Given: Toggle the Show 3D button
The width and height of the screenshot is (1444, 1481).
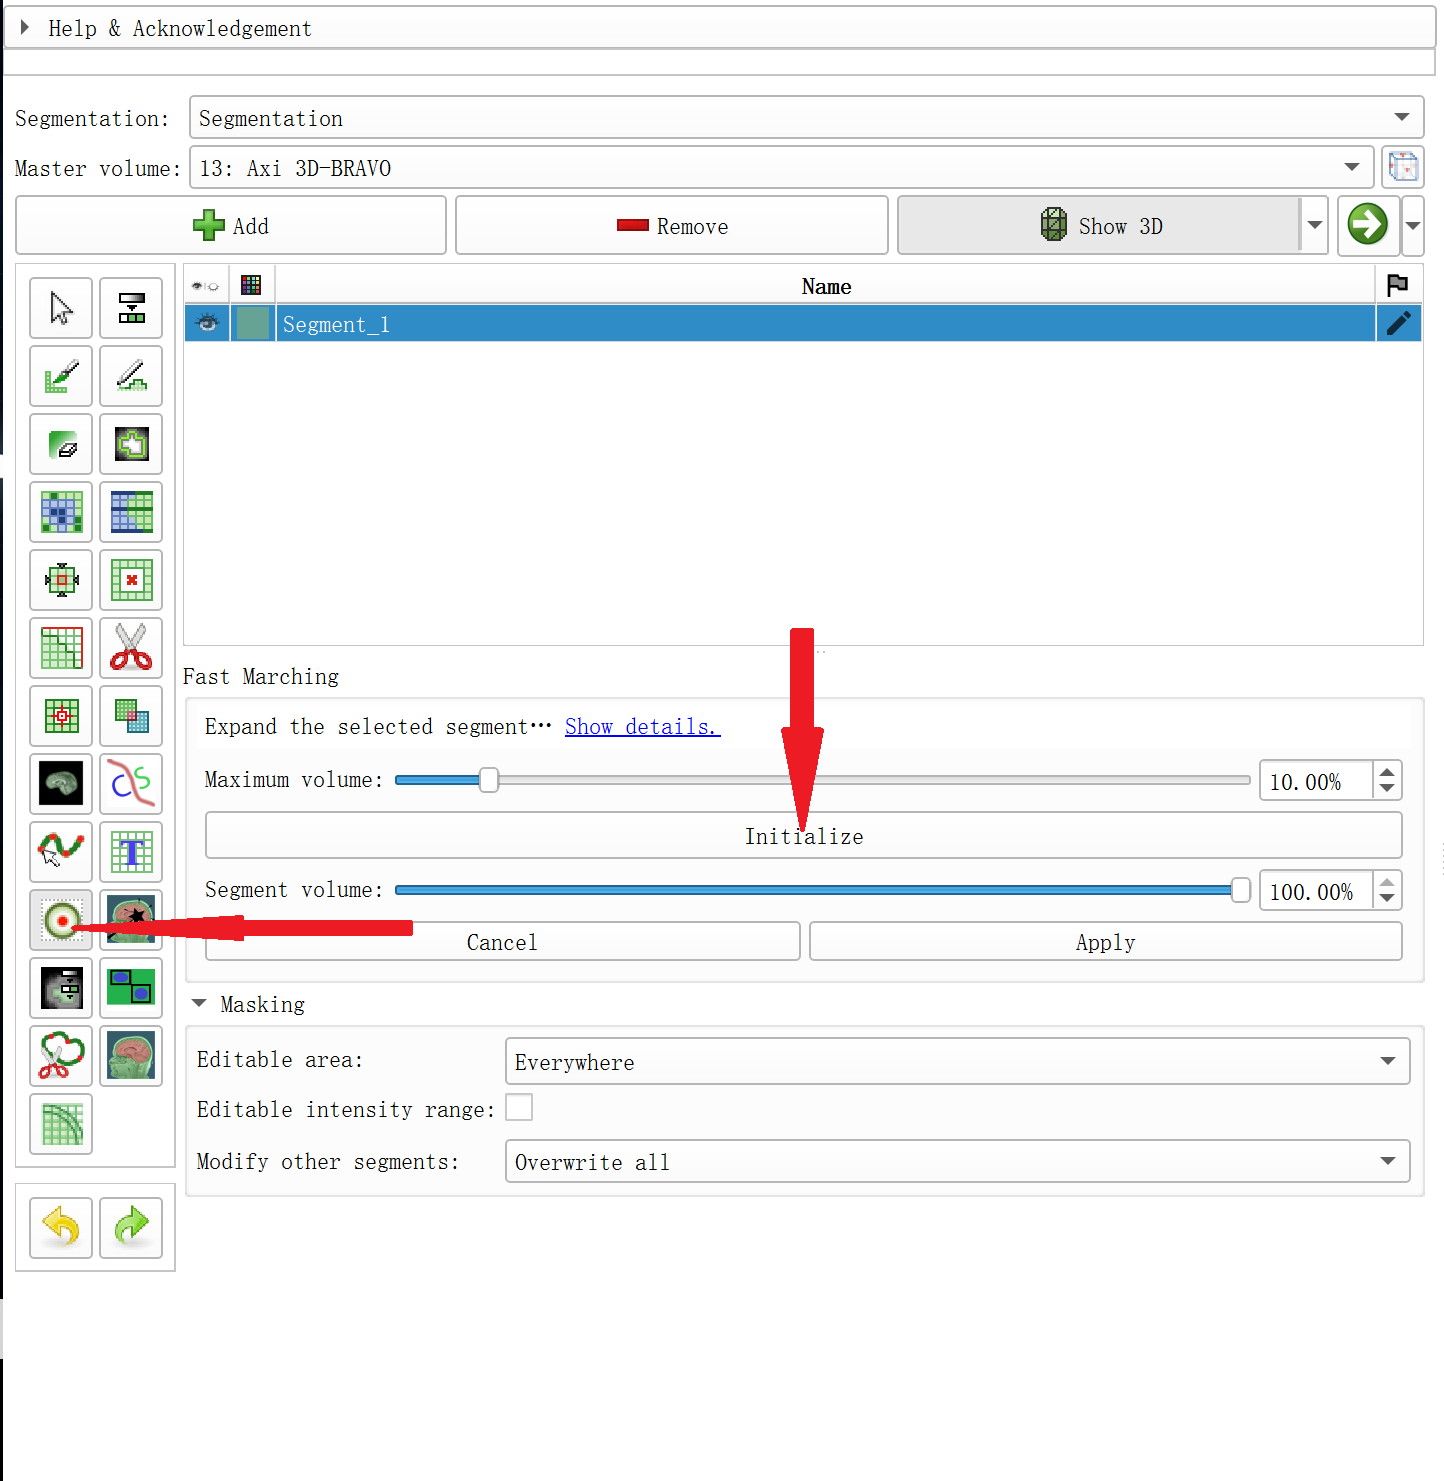Looking at the screenshot, I should tap(1098, 226).
